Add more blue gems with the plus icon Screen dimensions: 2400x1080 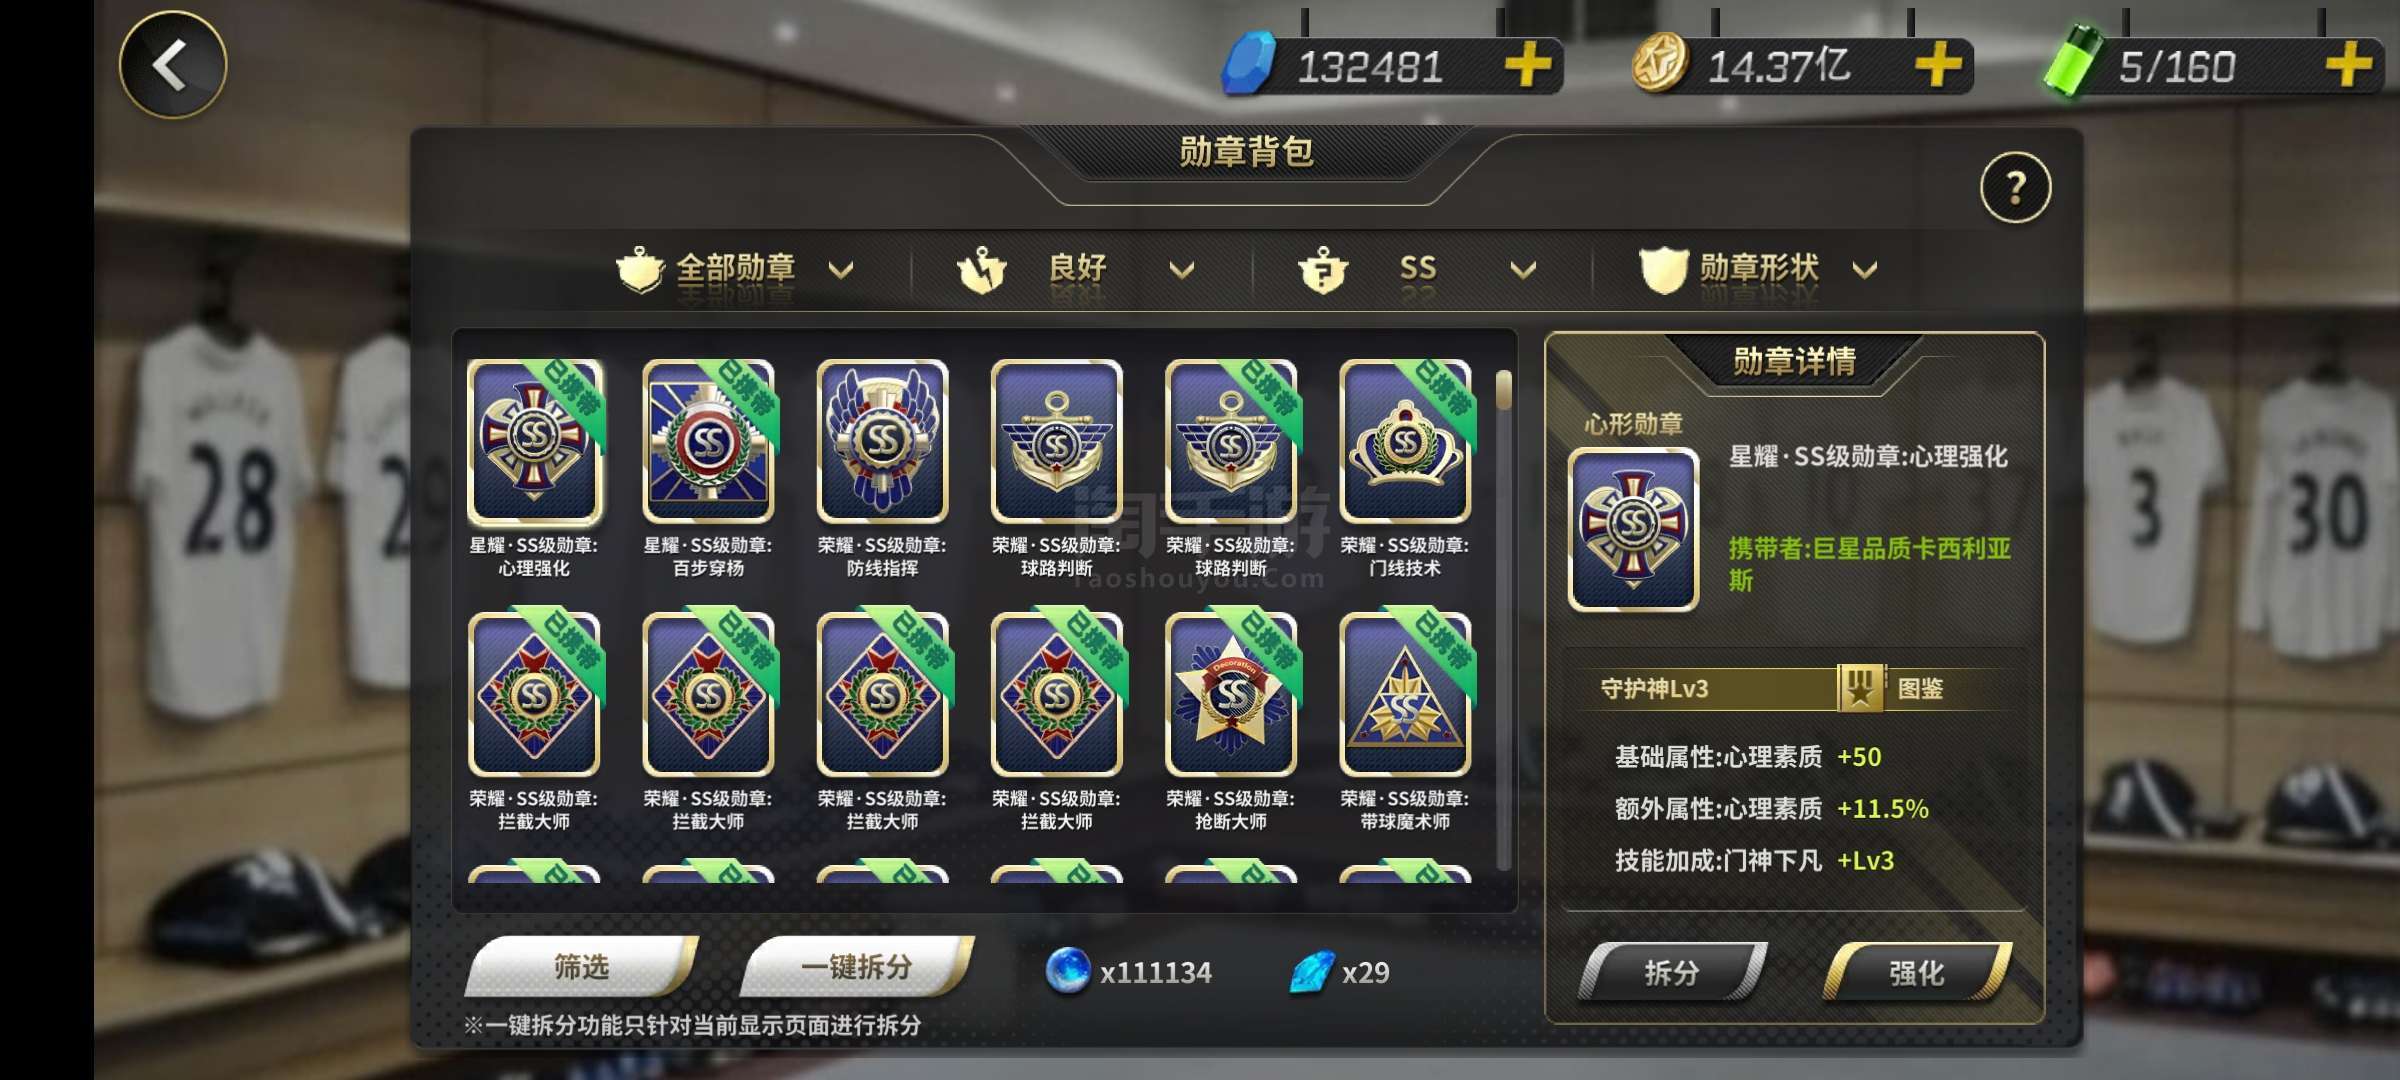1528,66
